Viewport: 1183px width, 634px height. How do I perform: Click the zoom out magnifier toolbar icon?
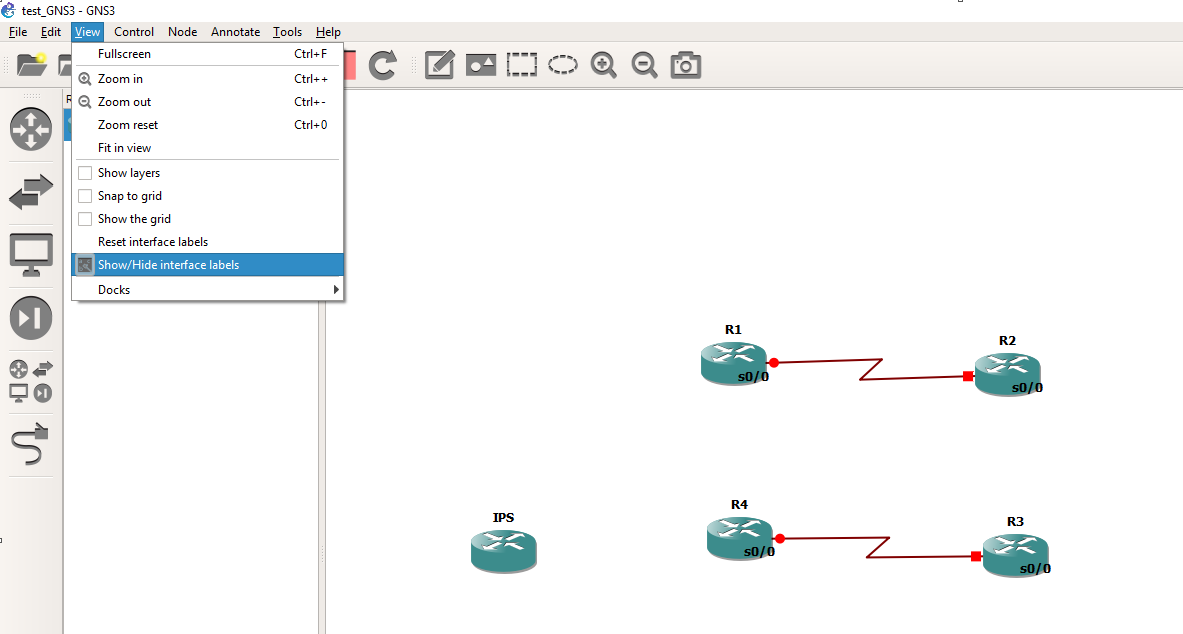tap(644, 65)
